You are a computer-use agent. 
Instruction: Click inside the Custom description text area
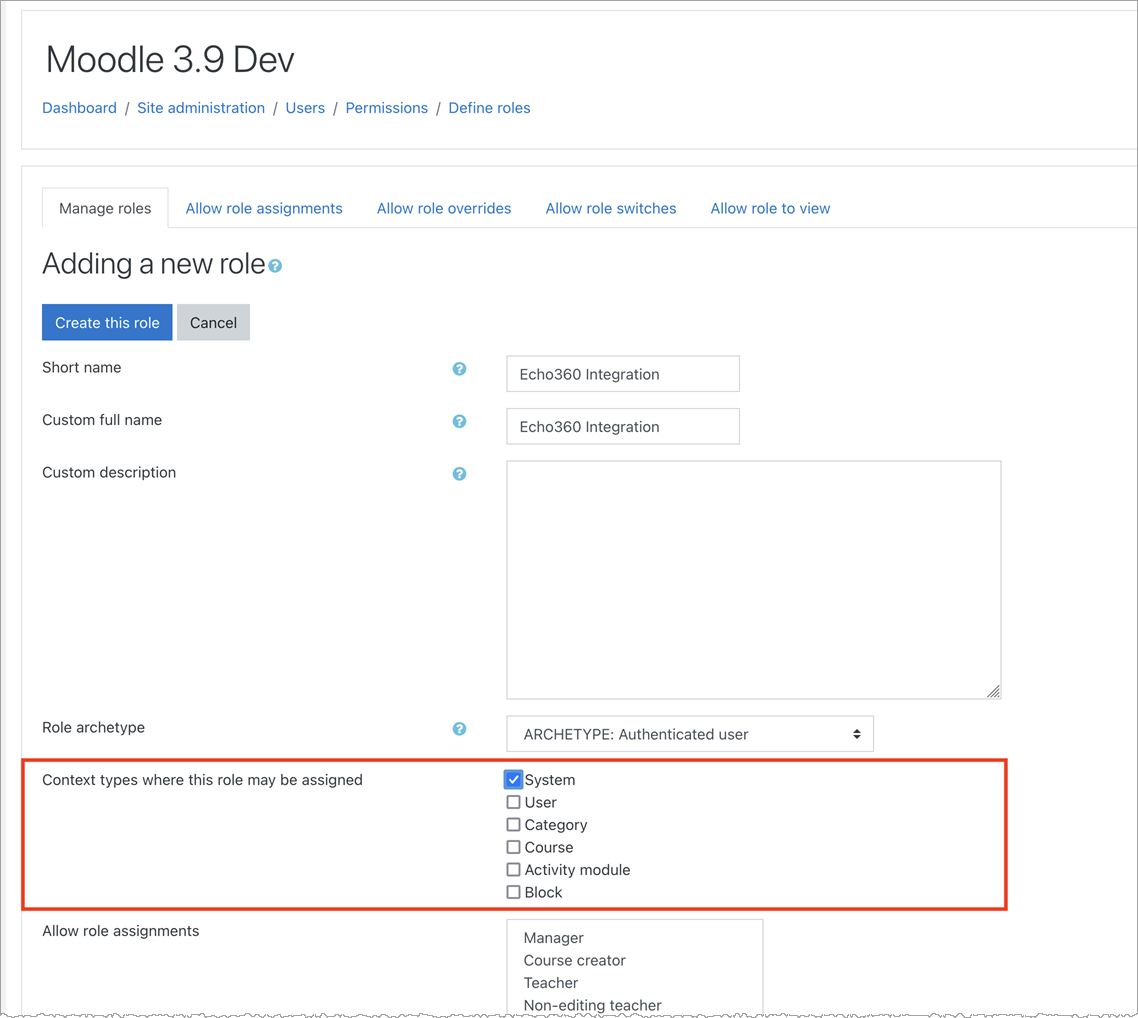tap(753, 580)
